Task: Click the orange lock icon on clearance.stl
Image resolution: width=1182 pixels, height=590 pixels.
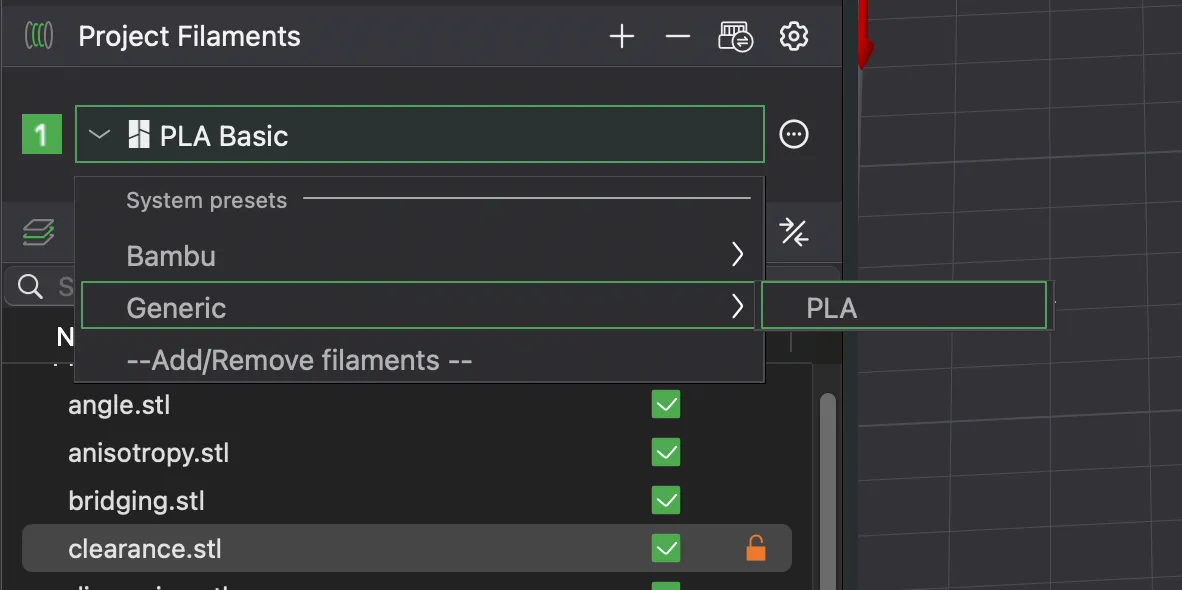Action: (x=756, y=548)
